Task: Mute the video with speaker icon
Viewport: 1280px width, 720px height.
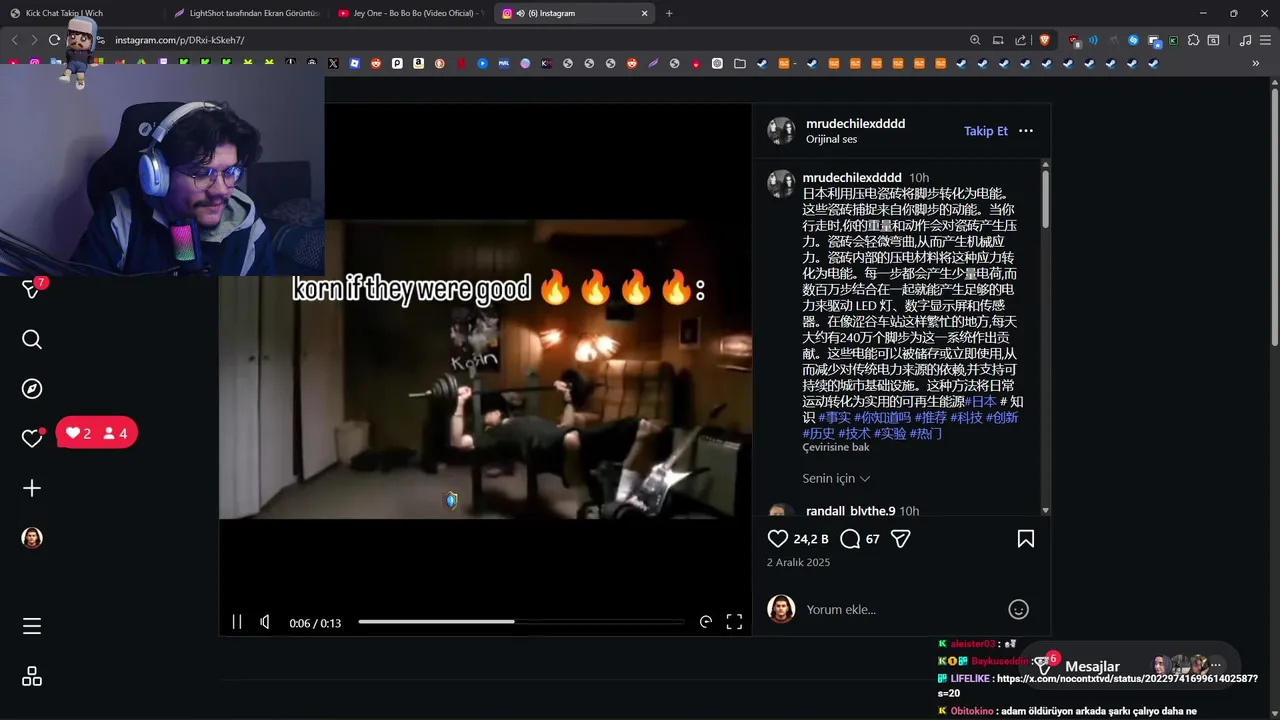Action: 265,622
